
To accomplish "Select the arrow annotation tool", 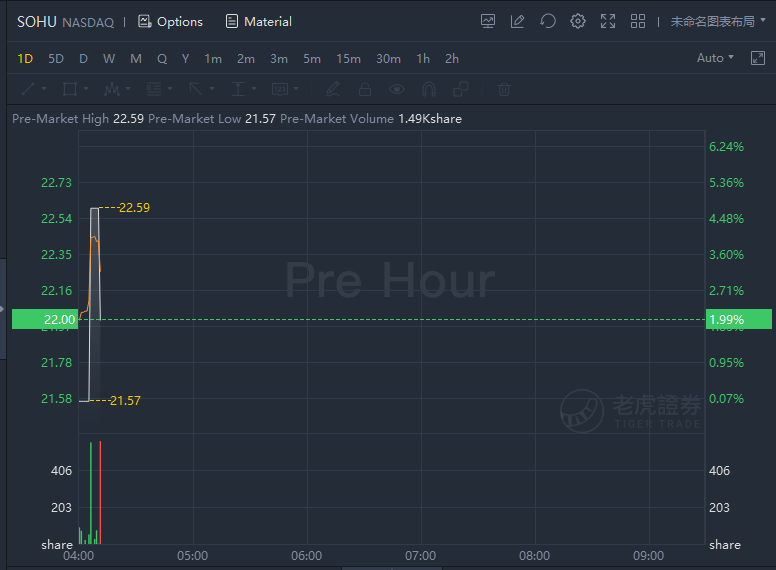I will 196,89.
